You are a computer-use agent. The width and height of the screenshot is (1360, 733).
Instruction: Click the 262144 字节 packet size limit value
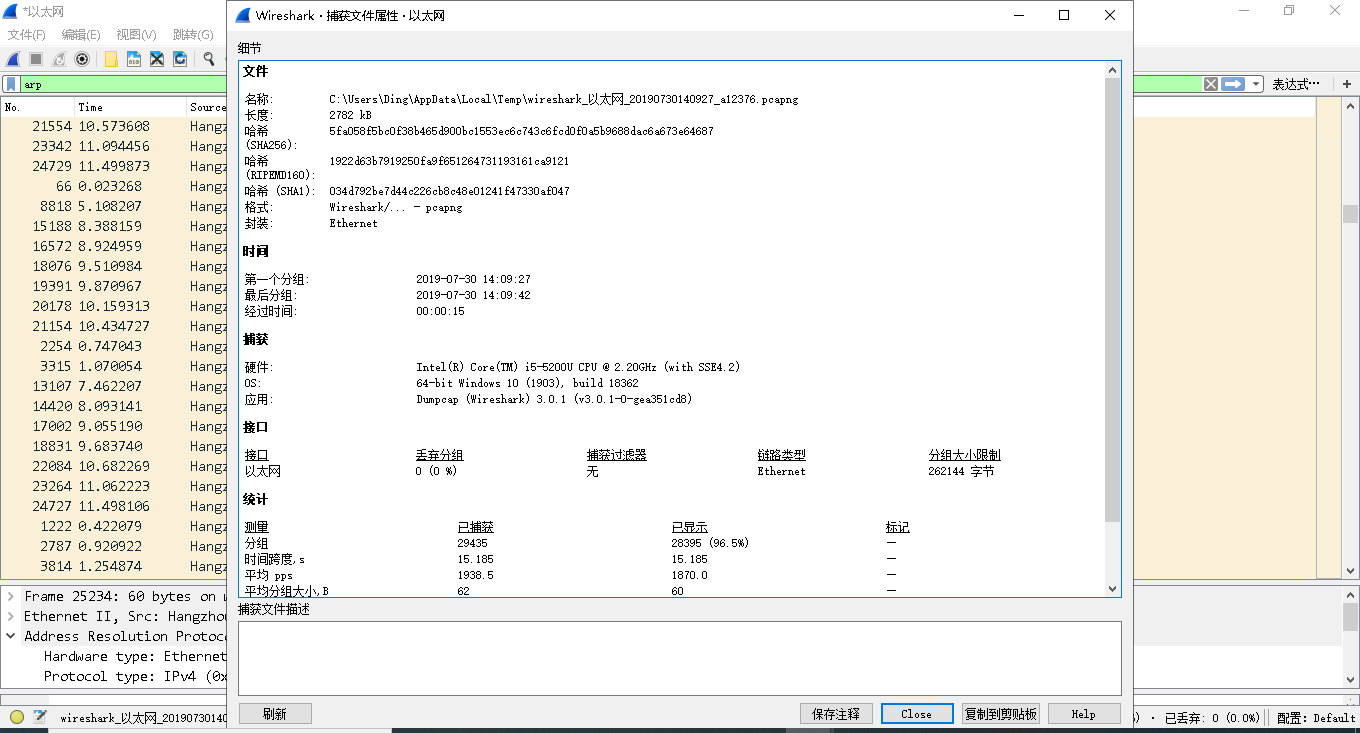(x=961, y=471)
